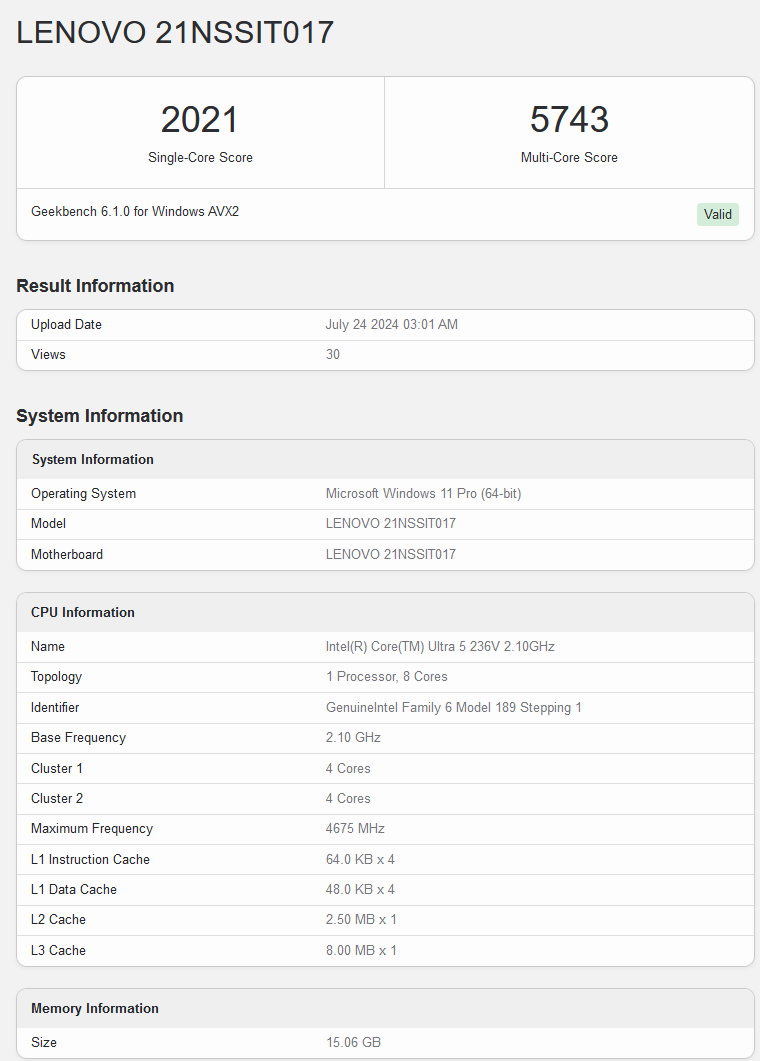The width and height of the screenshot is (760, 1061).
Task: Click the Multi-Core Score label
Action: (569, 158)
